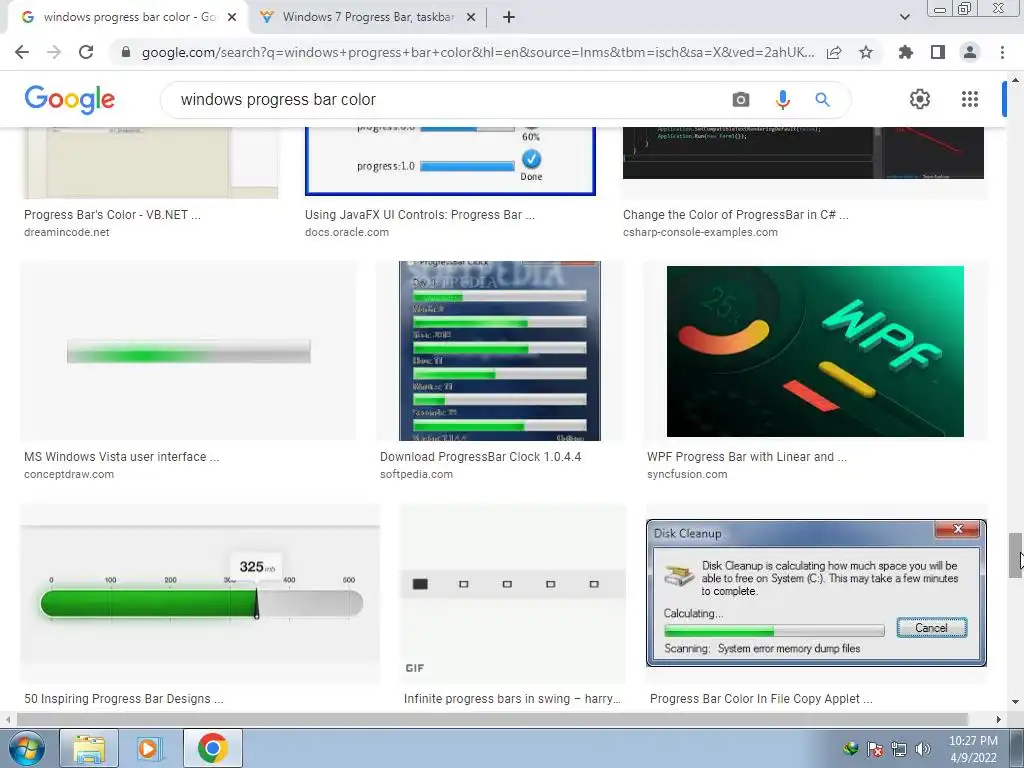Image resolution: width=1024 pixels, height=768 pixels.
Task: Open 'Infinite progress bars in swing' result
Action: (512, 699)
